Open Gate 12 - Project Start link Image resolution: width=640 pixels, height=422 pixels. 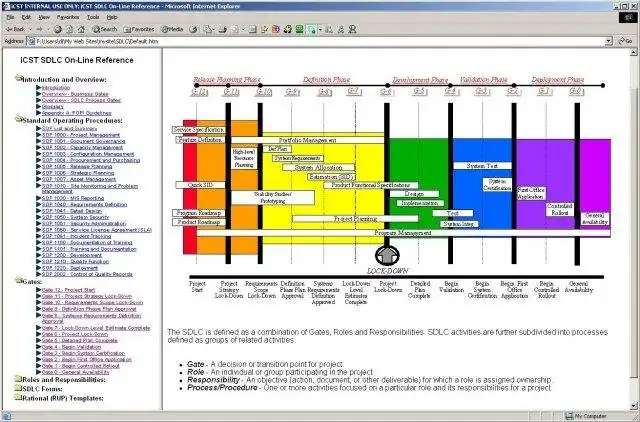click(69, 290)
